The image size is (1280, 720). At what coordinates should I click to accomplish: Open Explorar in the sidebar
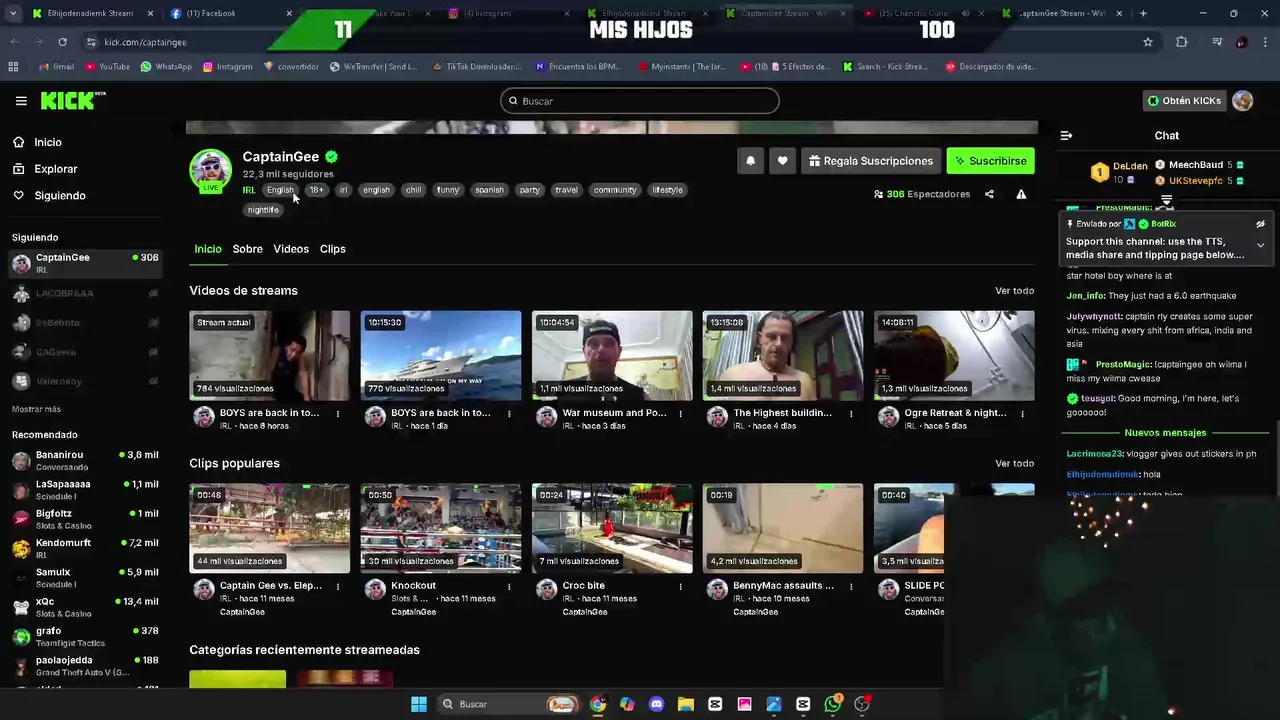[x=56, y=169]
